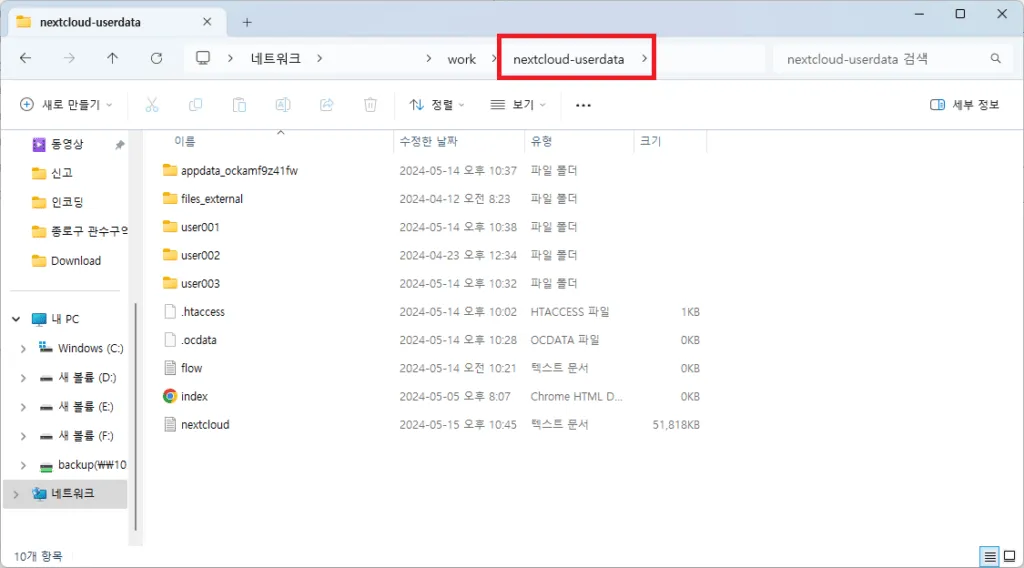Click the Chrome HTML D... type cell
Image resolution: width=1024 pixels, height=568 pixels.
point(576,396)
